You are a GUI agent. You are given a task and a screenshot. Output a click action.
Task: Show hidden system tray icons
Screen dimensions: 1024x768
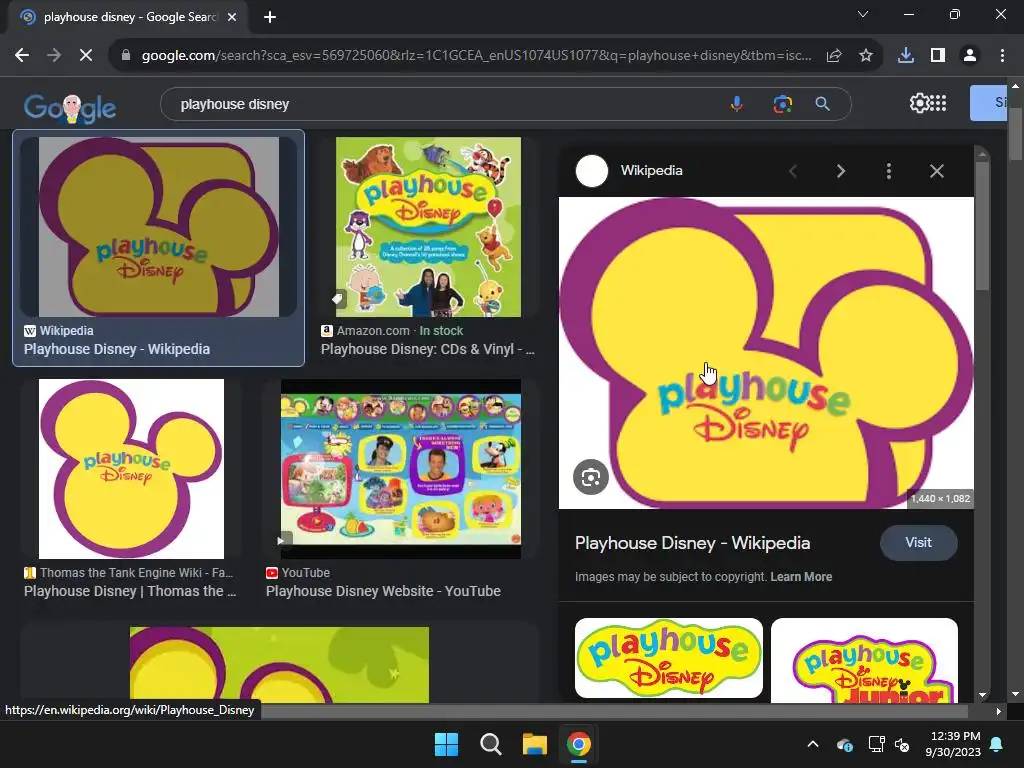(813, 744)
